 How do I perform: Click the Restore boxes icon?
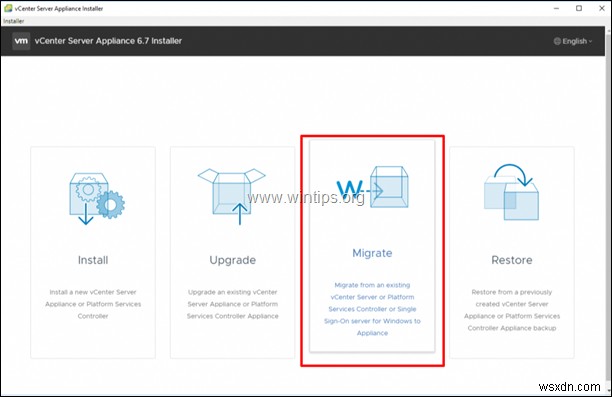512,192
